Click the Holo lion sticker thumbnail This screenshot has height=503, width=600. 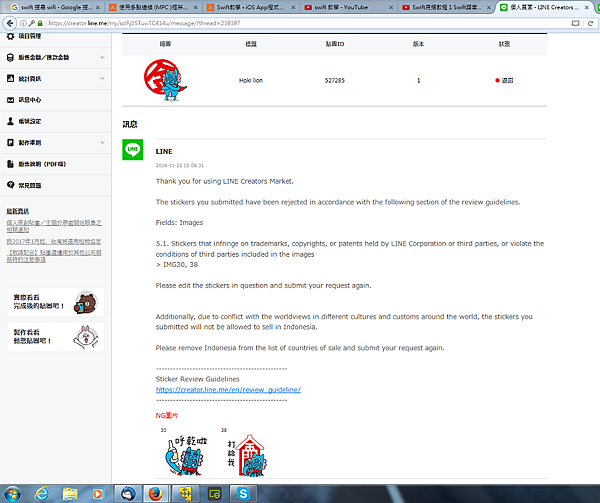(165, 80)
